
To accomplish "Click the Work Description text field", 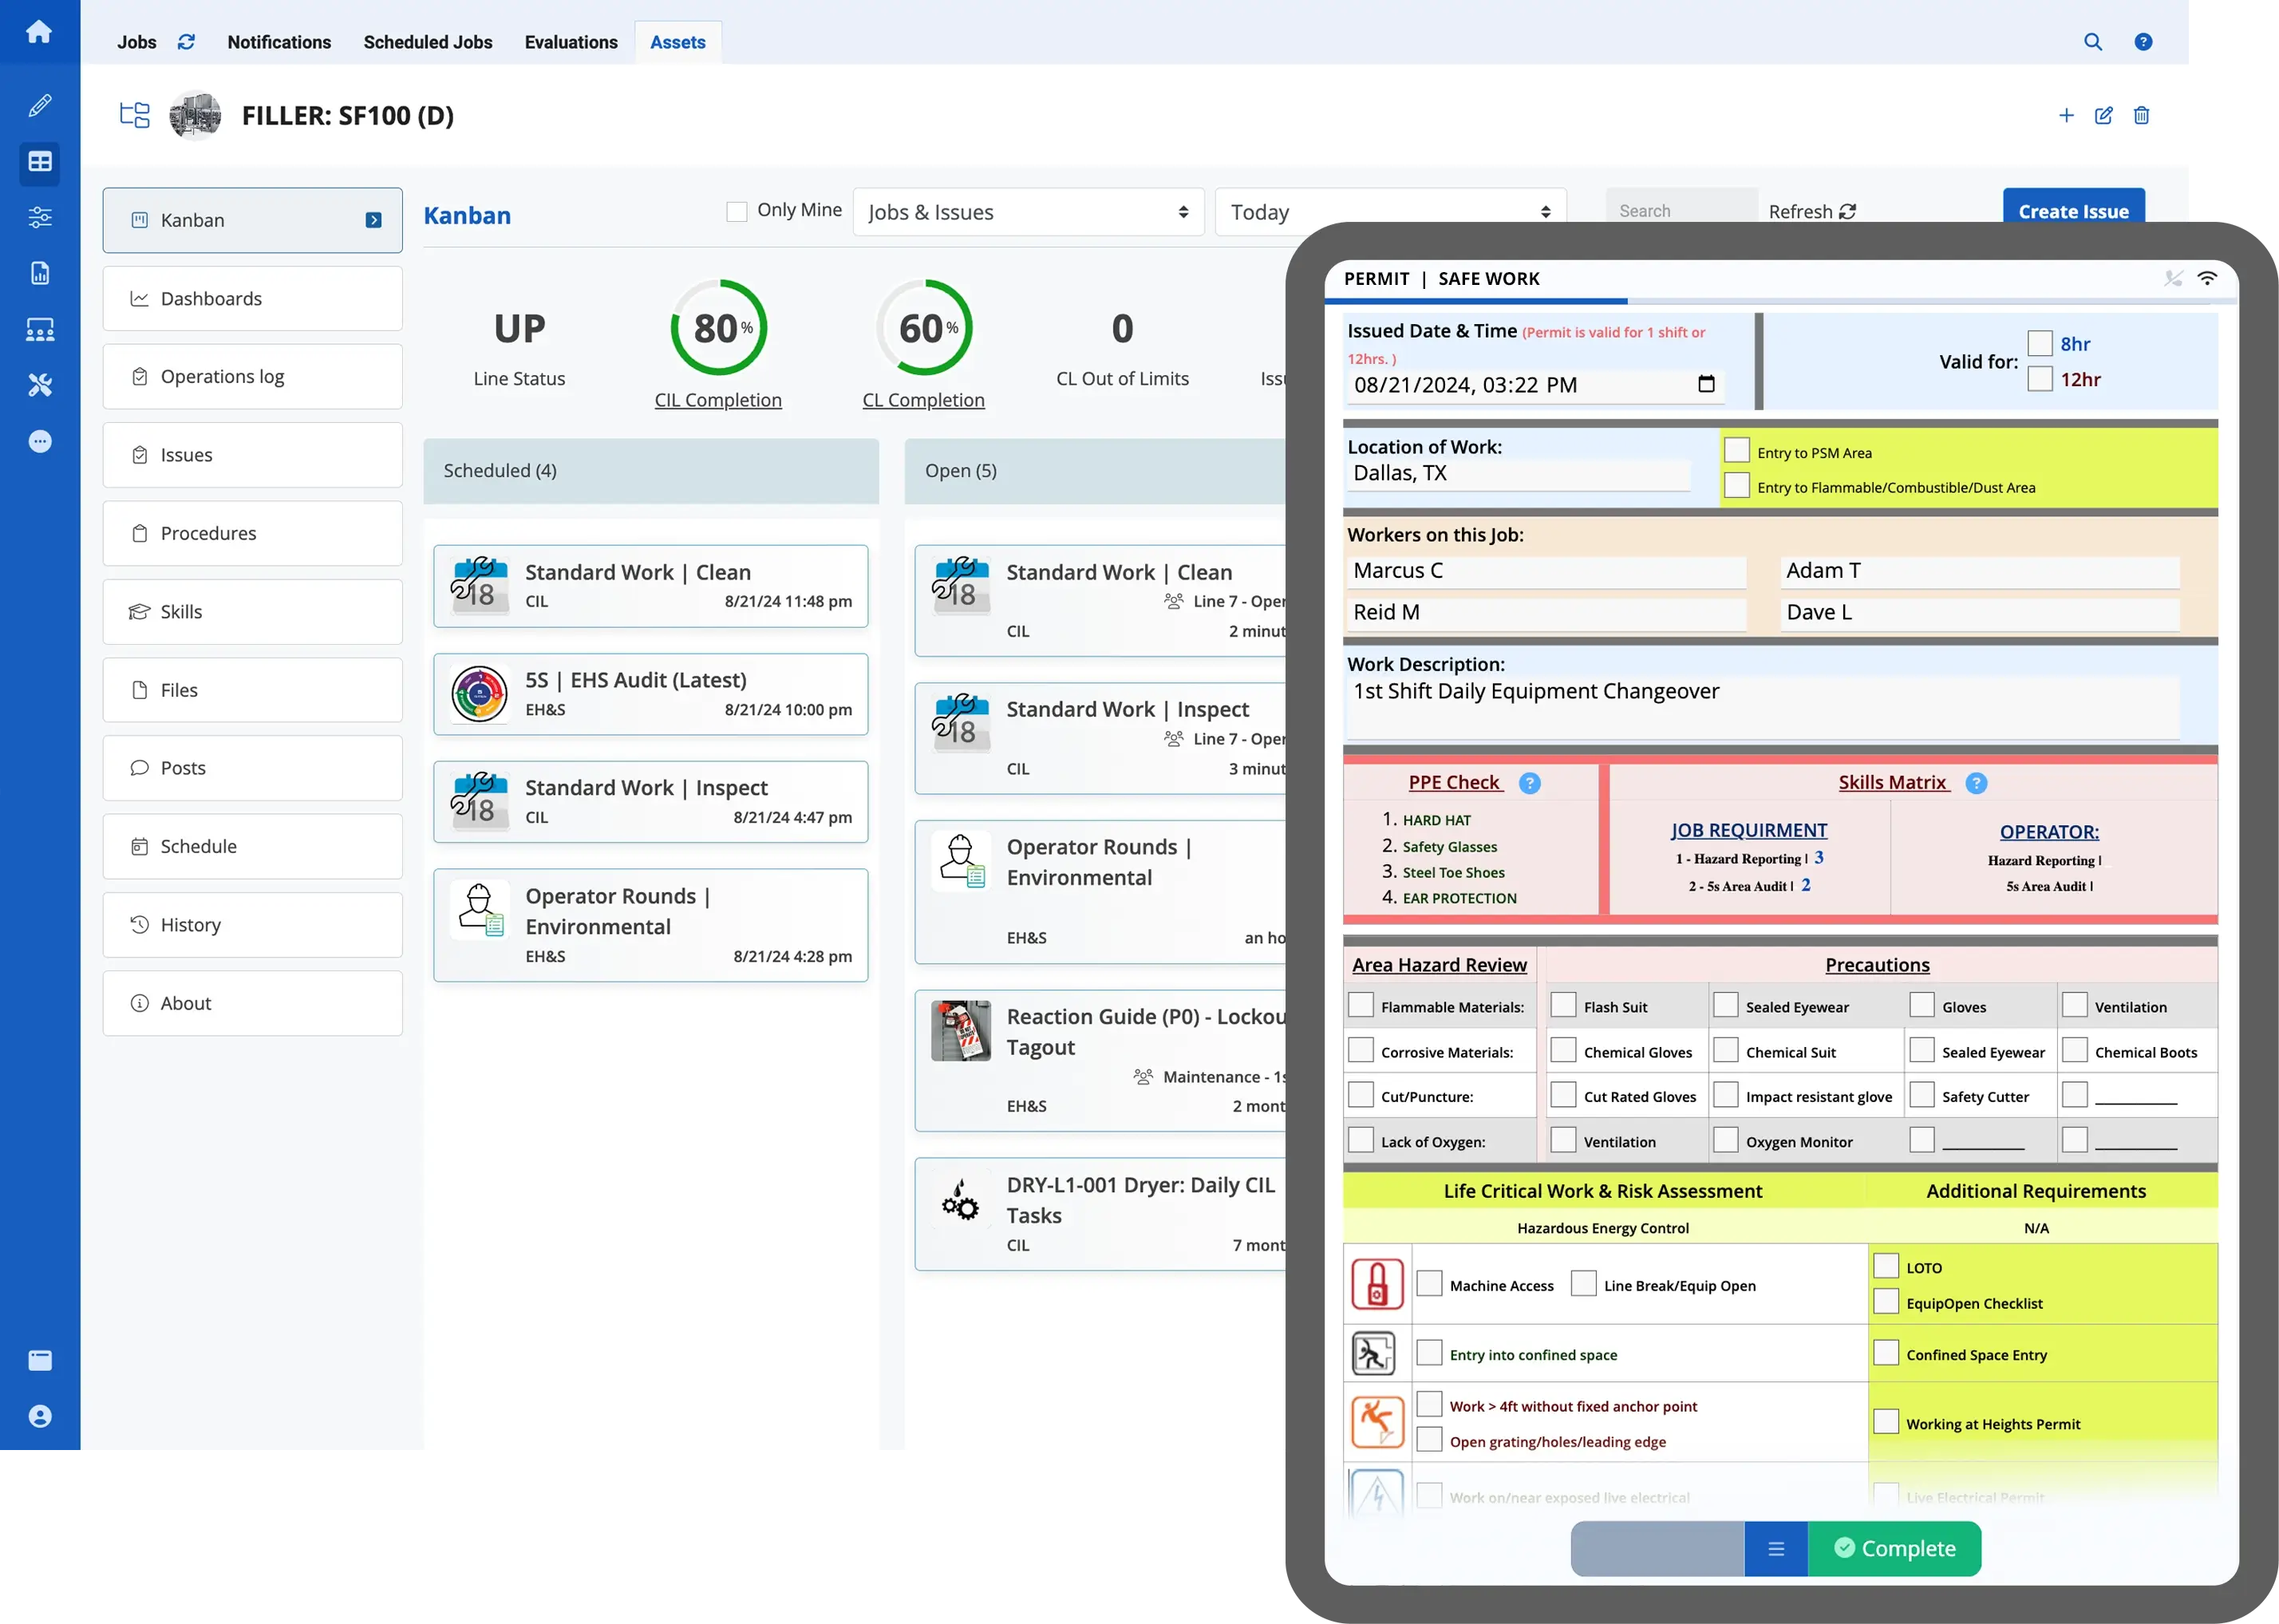I will pos(1763,709).
